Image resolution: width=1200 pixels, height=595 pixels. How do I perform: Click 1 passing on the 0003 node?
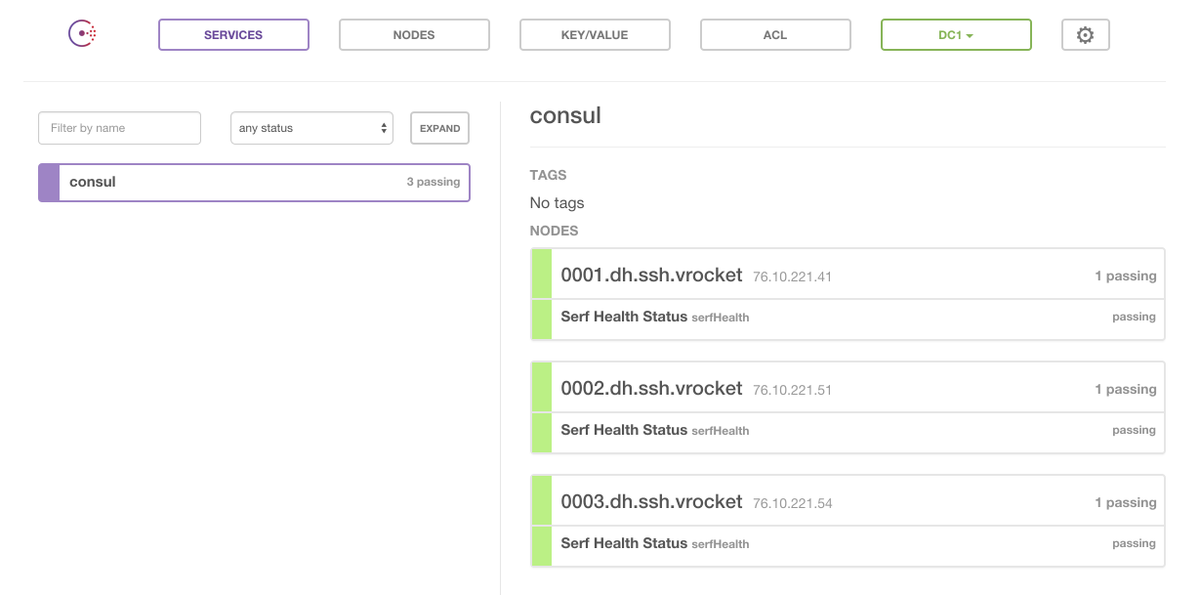(1125, 502)
